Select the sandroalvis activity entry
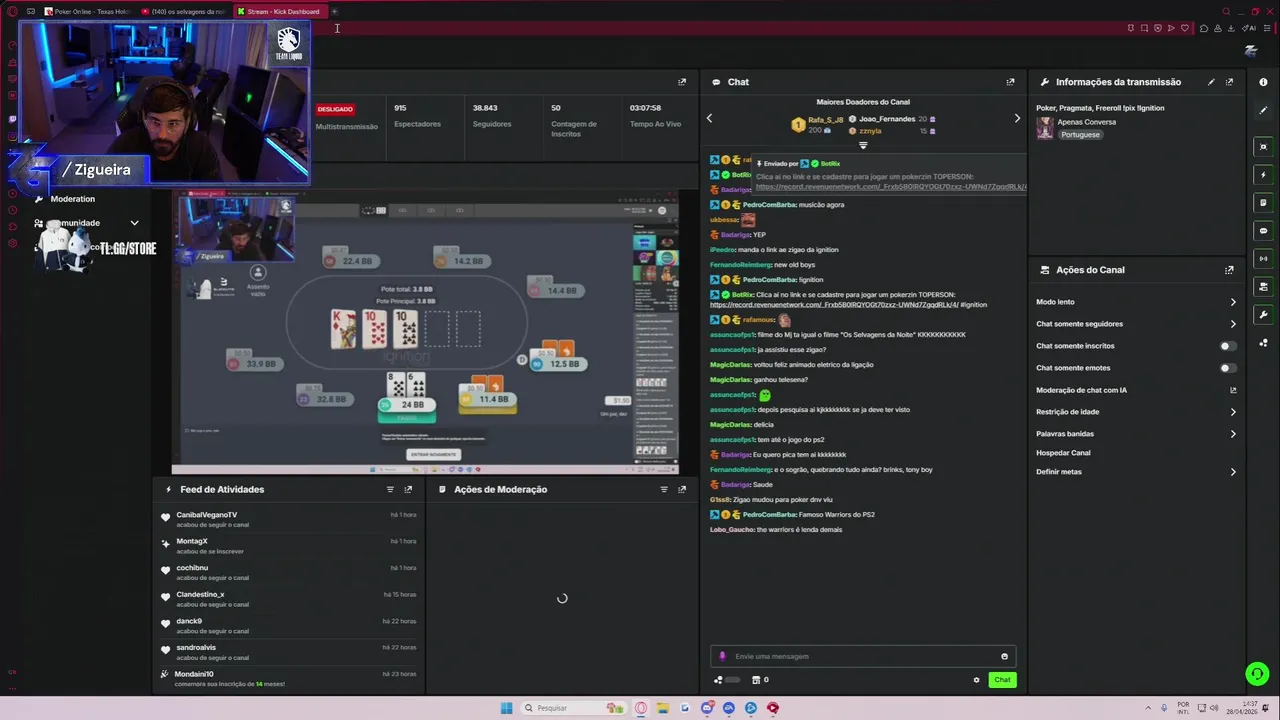This screenshot has height=720, width=1280. 289,652
